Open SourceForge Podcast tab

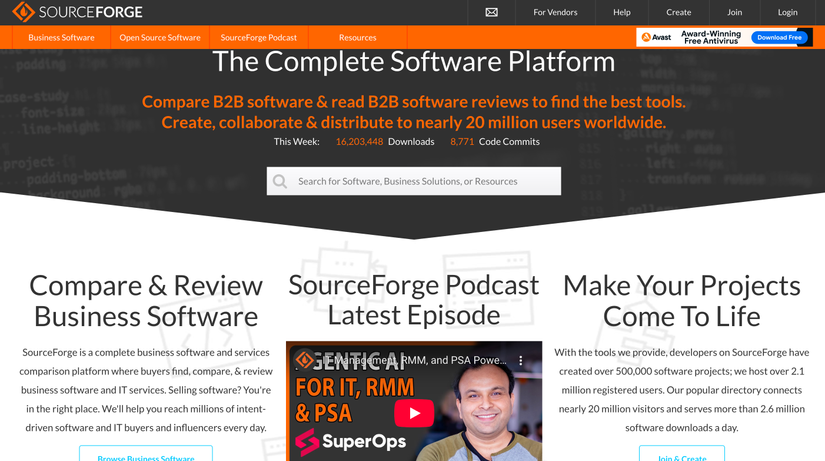[259, 37]
